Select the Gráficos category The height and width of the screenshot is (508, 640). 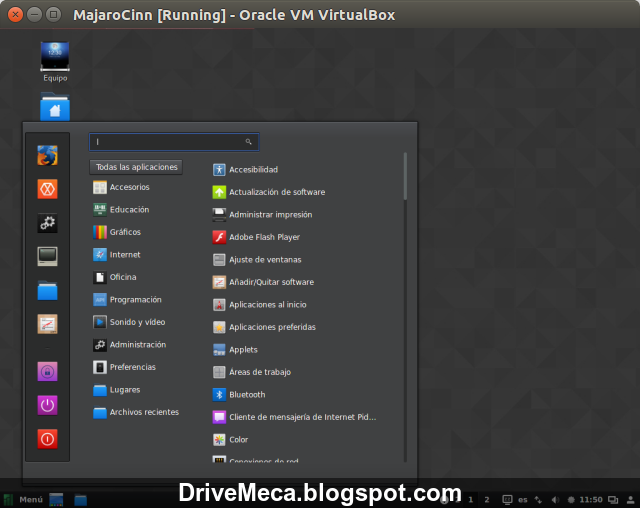click(x=117, y=232)
